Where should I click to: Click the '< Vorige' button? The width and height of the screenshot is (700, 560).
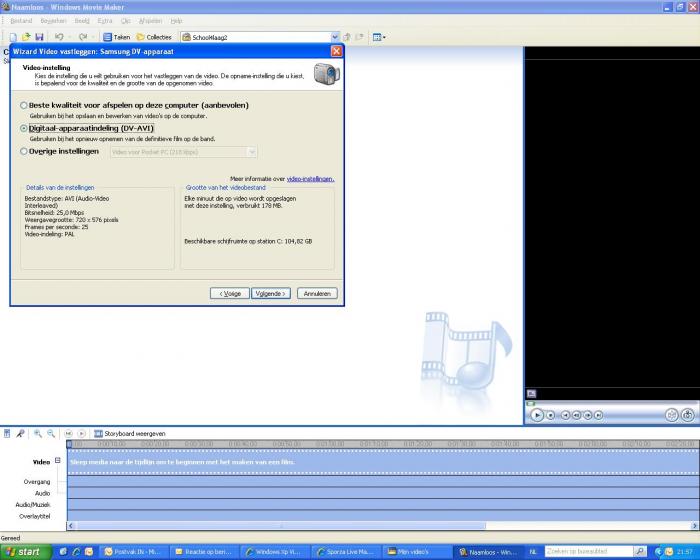point(230,293)
